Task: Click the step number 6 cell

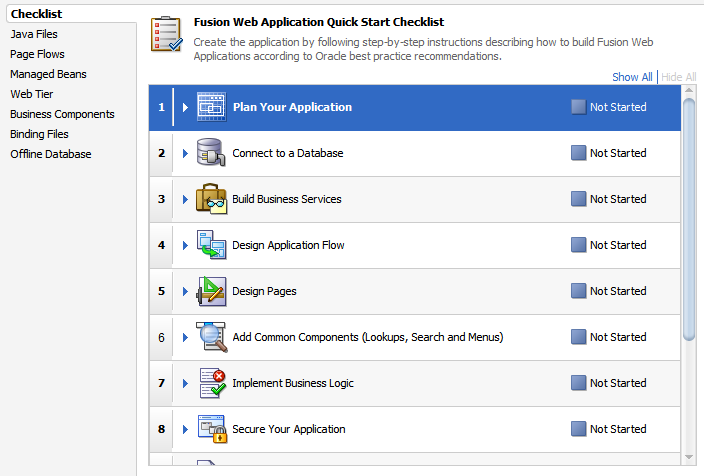Action: coord(161,338)
